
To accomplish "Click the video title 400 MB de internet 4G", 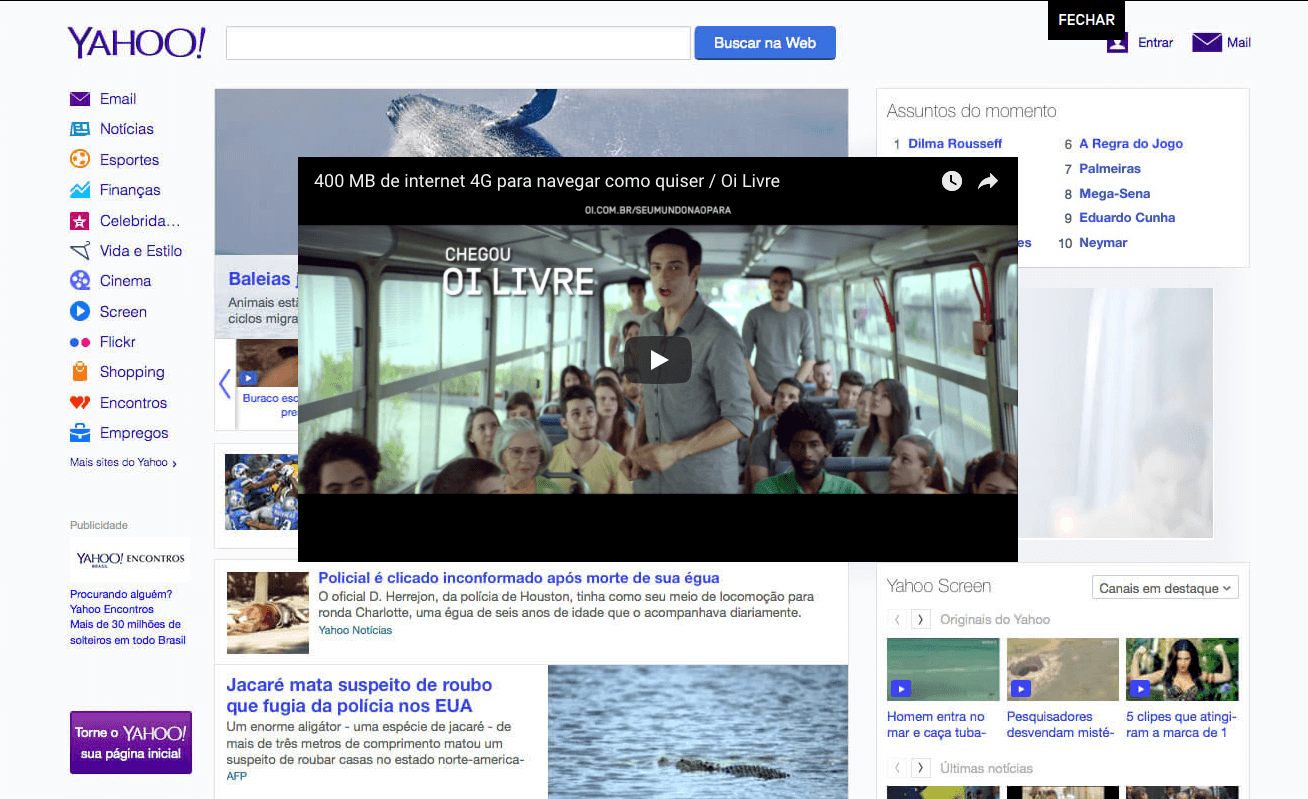I will click(x=547, y=181).
